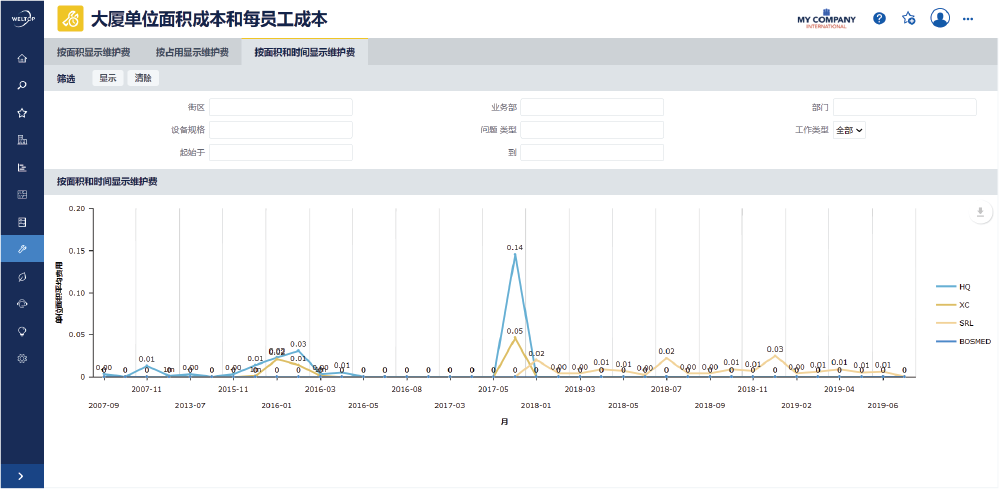
Task: Click the 0.20 y-axis value
Action: point(76,208)
